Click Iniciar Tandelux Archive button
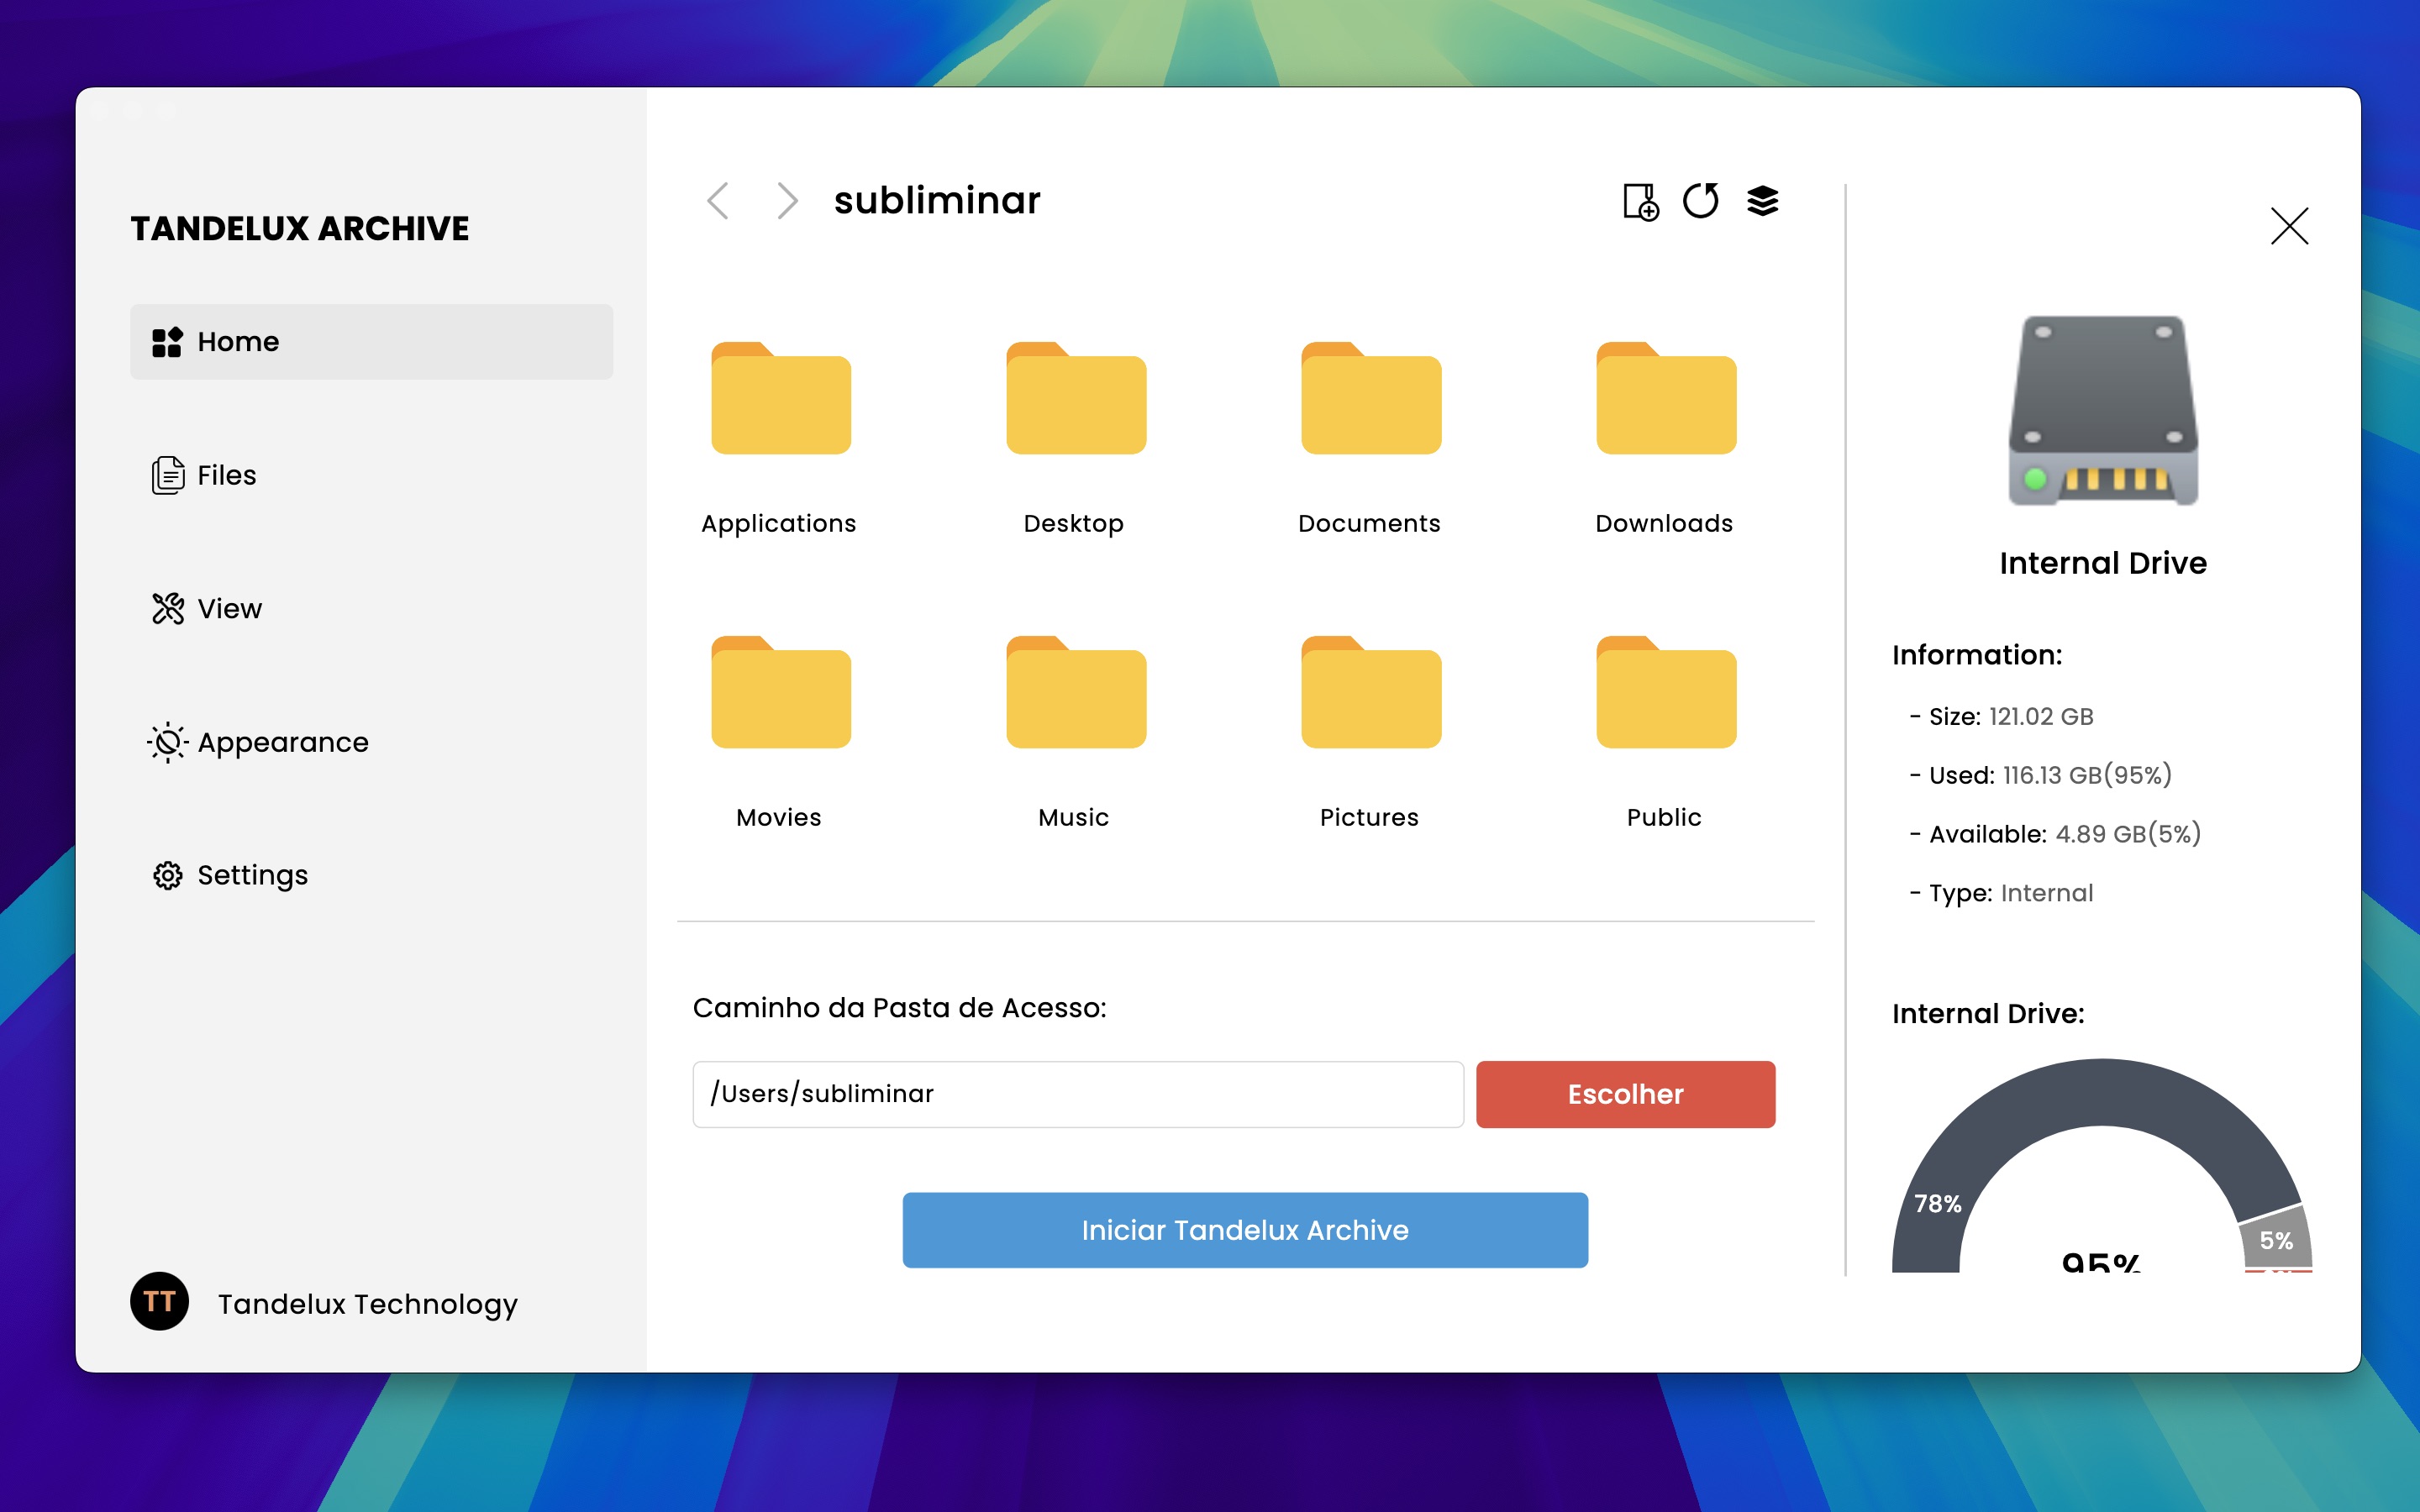The image size is (2420, 1512). coord(1245,1230)
